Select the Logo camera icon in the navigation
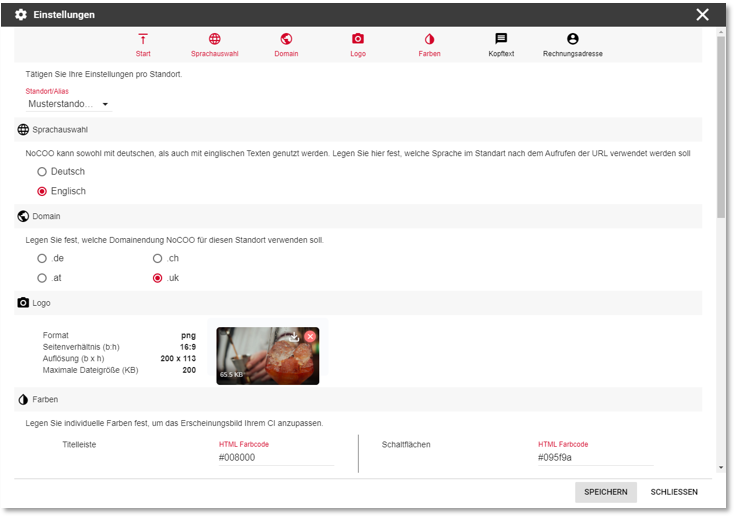734x516 pixels. point(358,39)
